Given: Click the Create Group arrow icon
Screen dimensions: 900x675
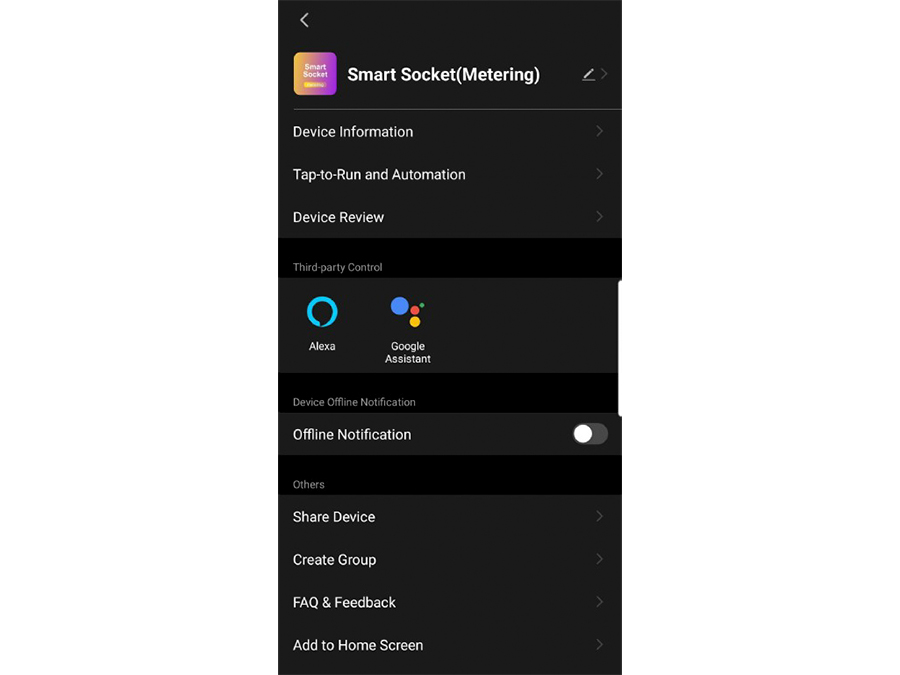Looking at the screenshot, I should pos(599,559).
